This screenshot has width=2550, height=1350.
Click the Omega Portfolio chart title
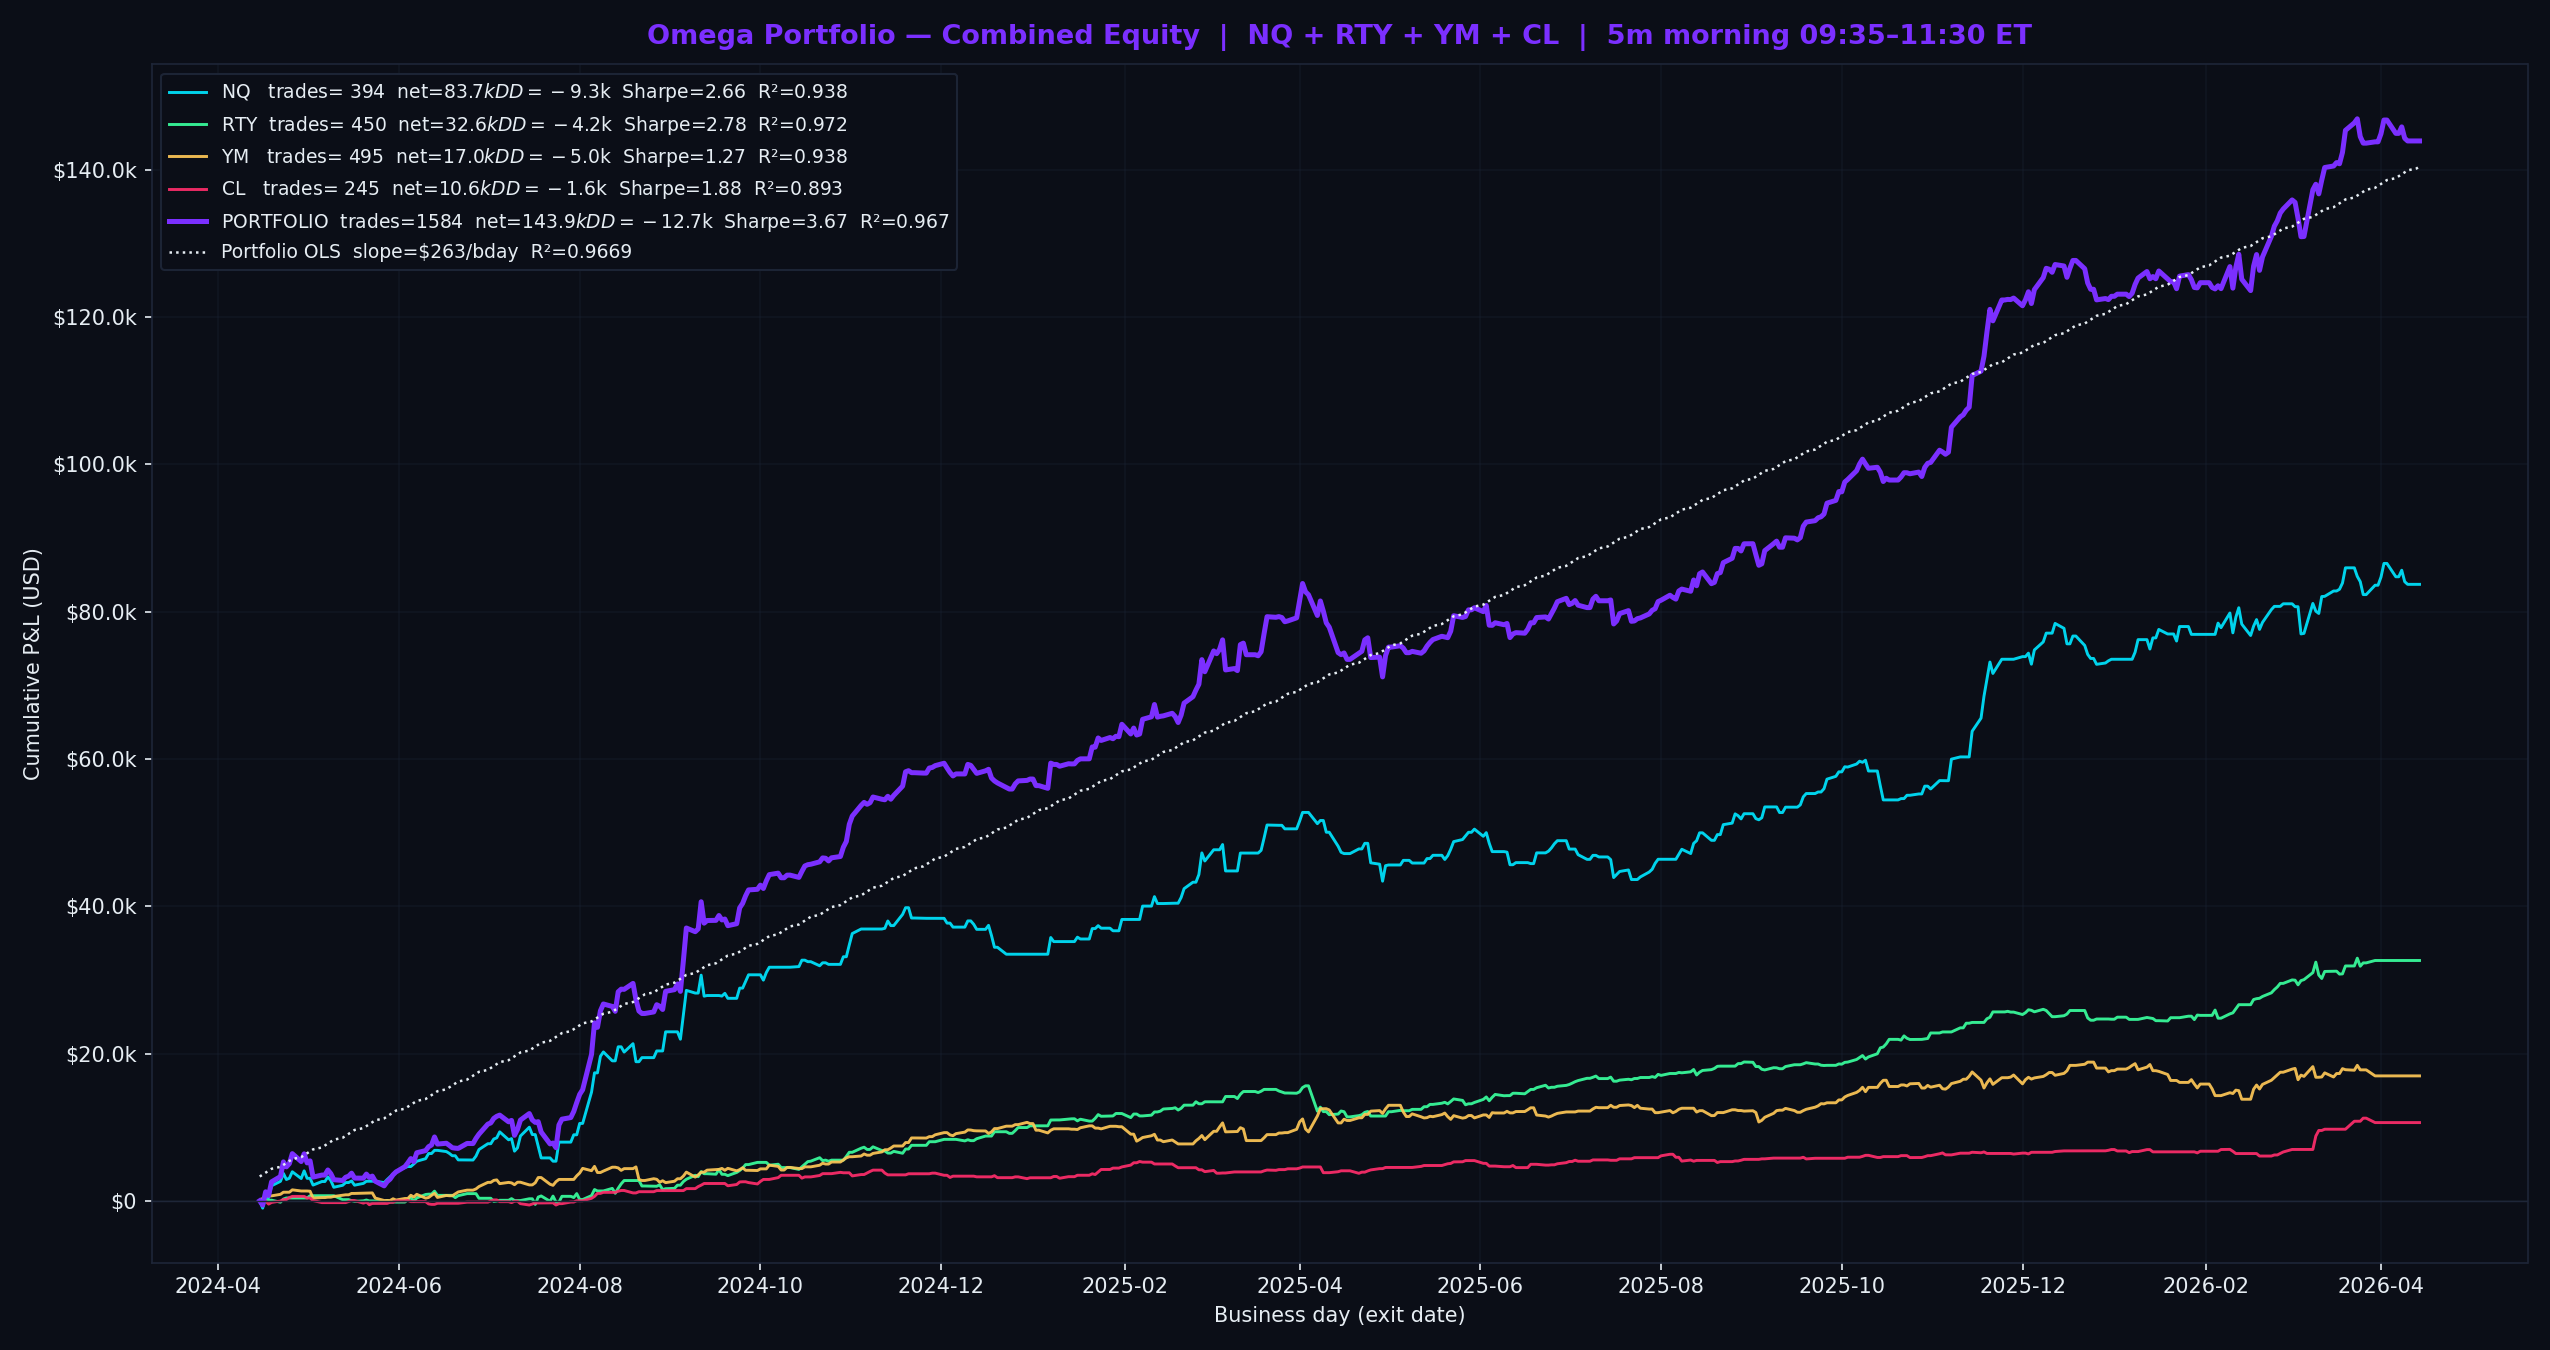(1339, 35)
